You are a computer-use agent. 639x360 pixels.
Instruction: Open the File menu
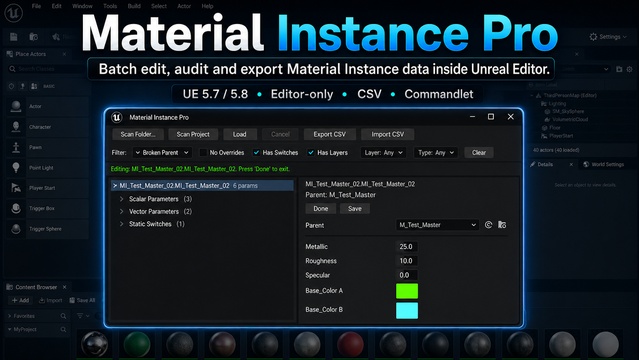click(36, 6)
